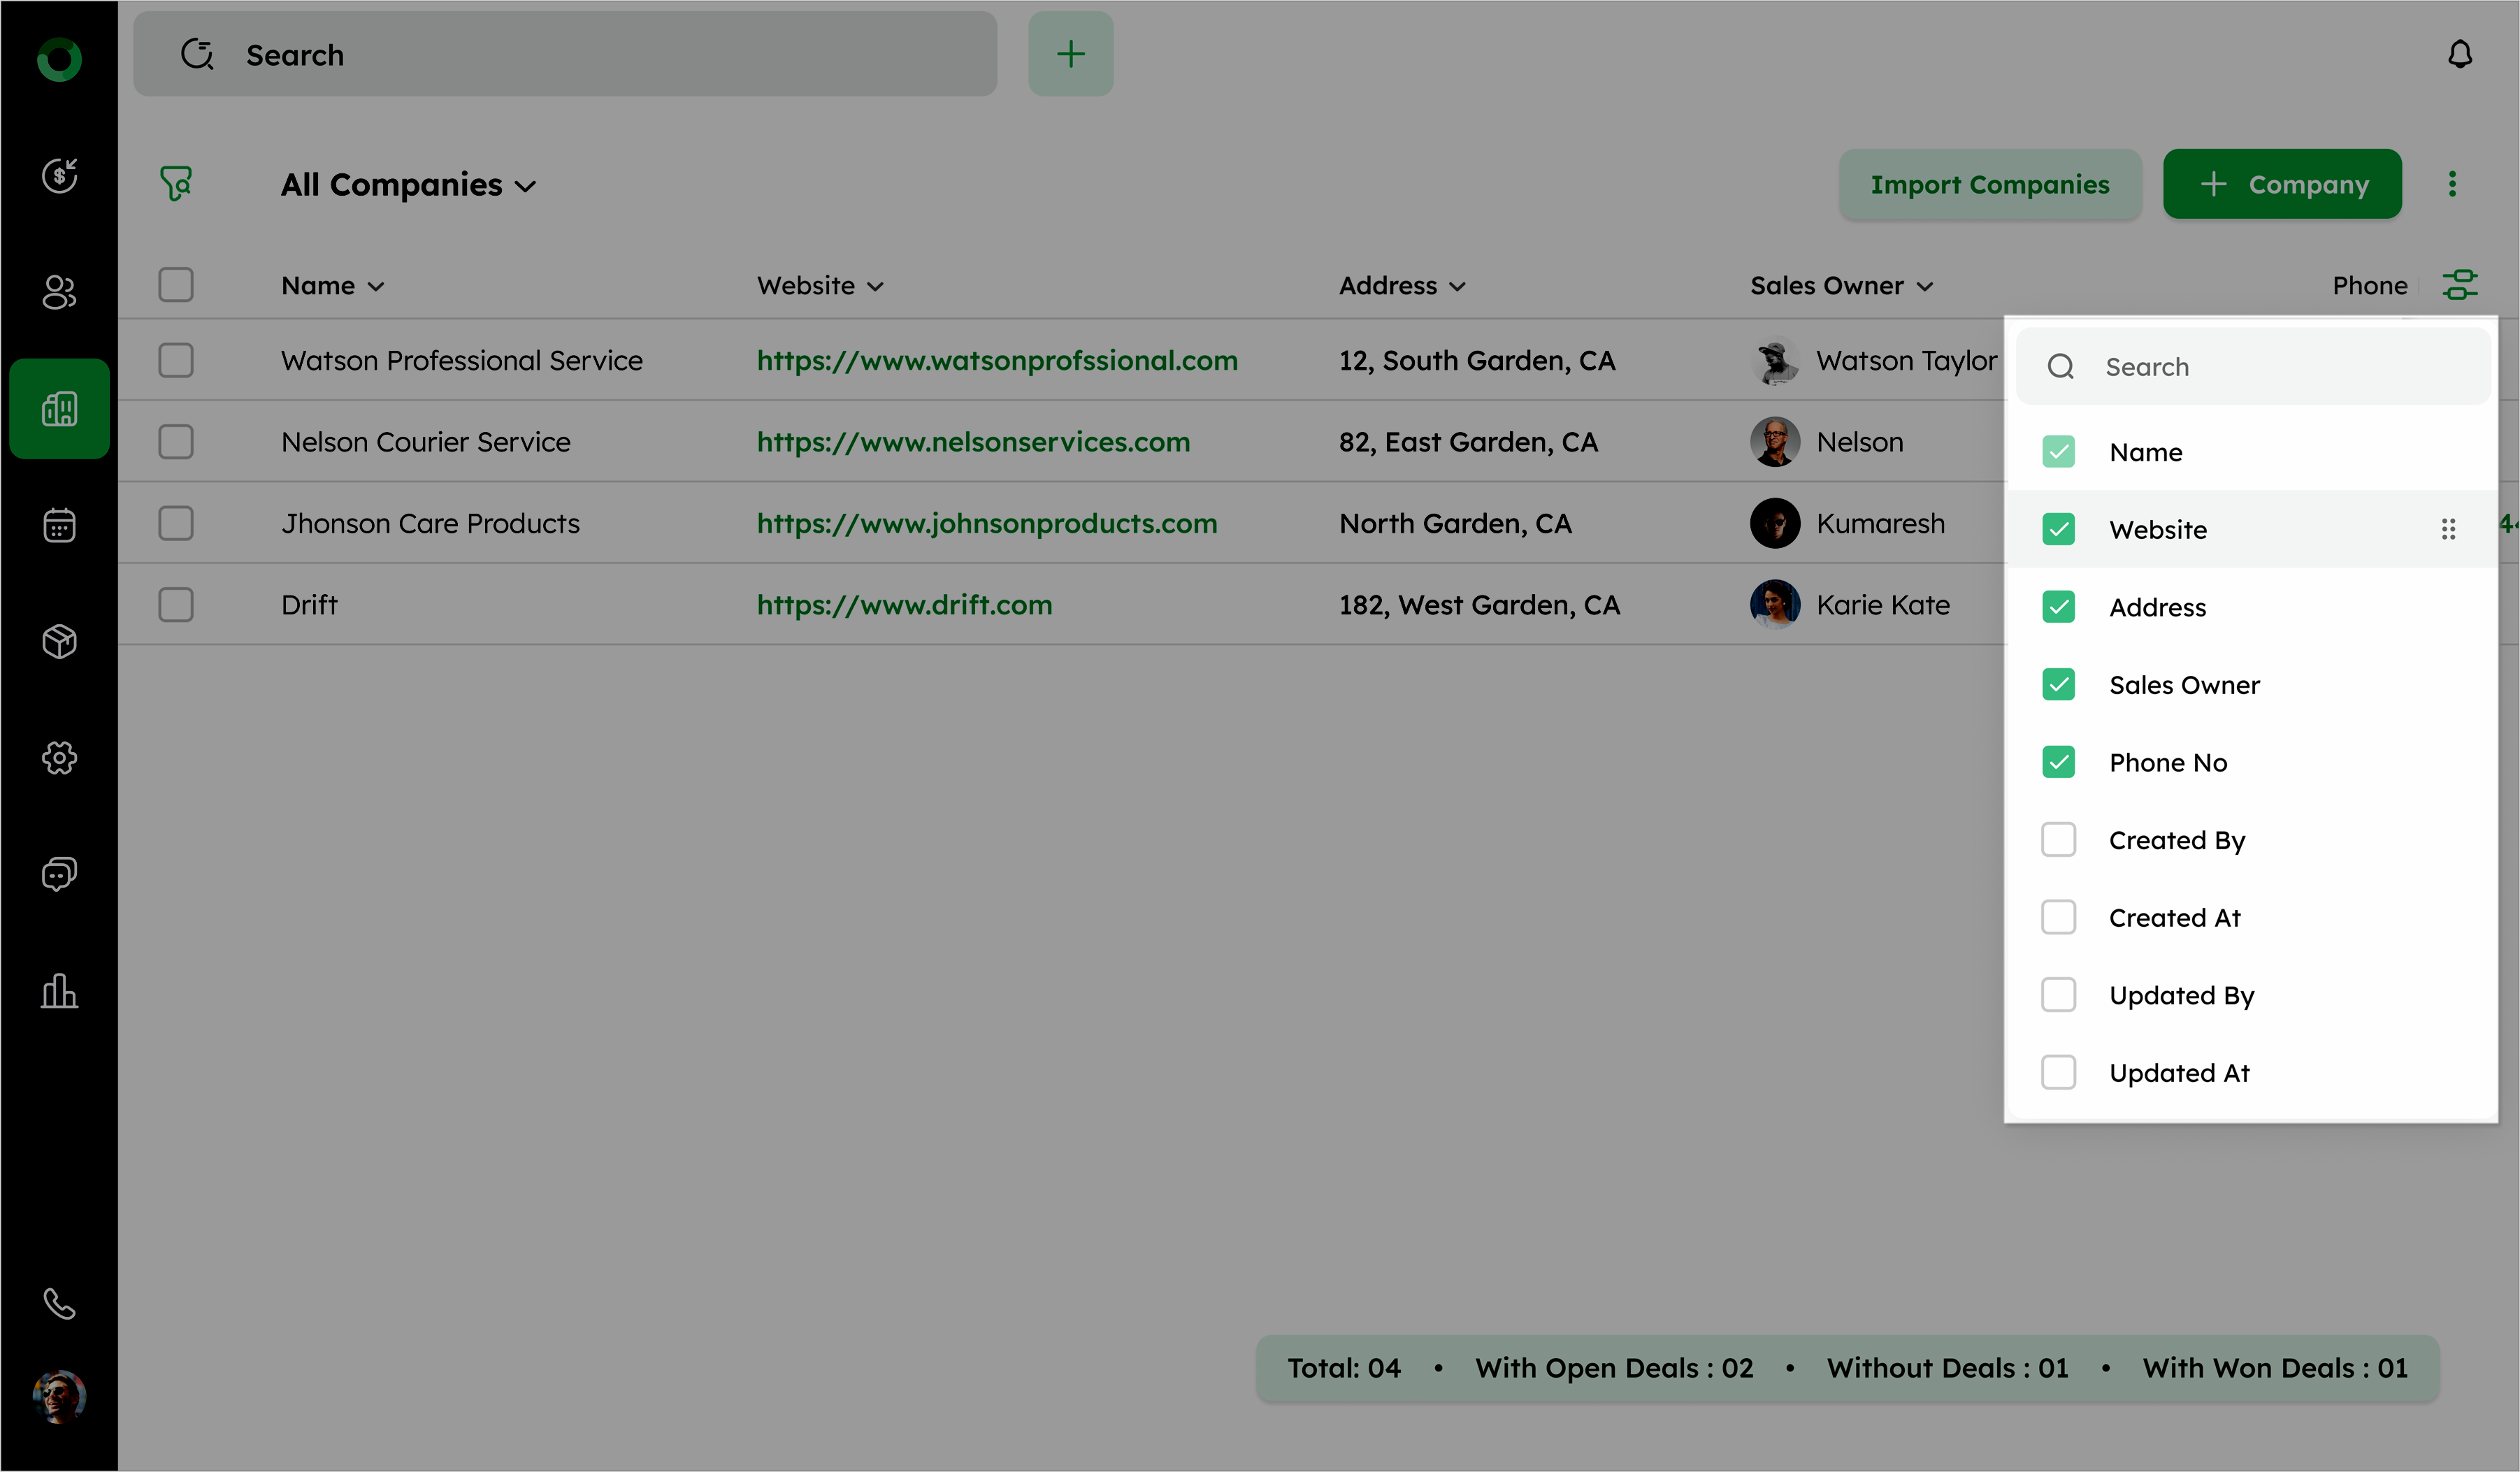Enable the Created By column checkbox
2520x1472 pixels.
(x=2058, y=840)
